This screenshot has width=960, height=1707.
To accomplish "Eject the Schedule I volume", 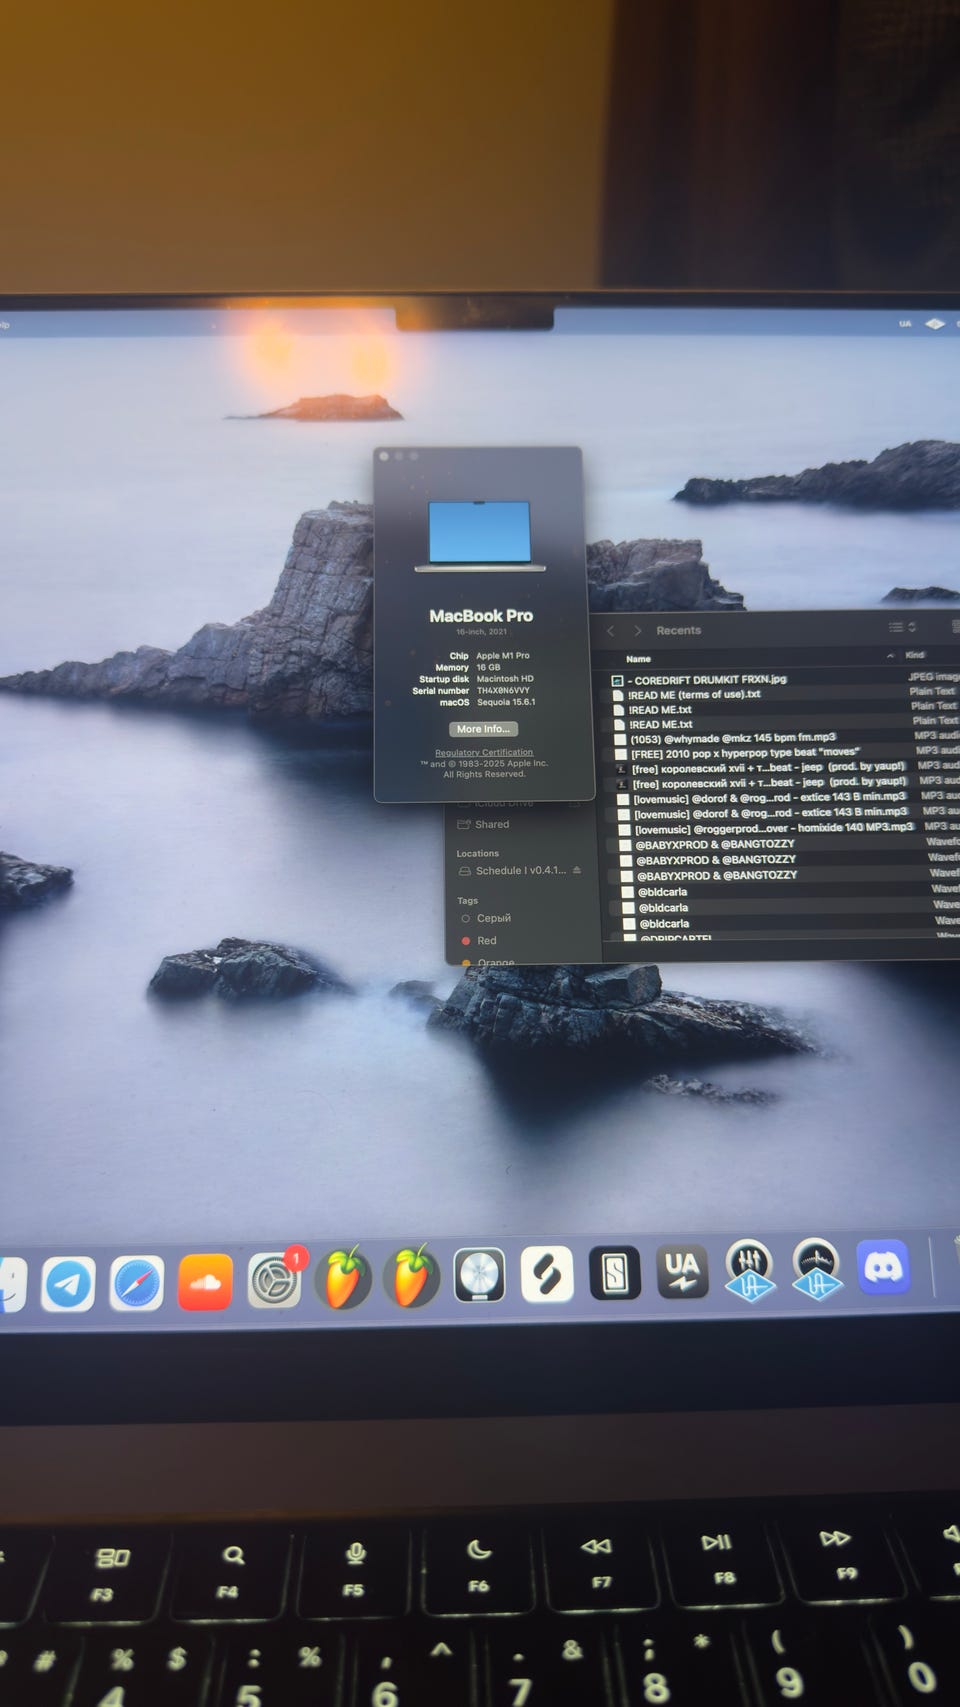I will (x=577, y=870).
